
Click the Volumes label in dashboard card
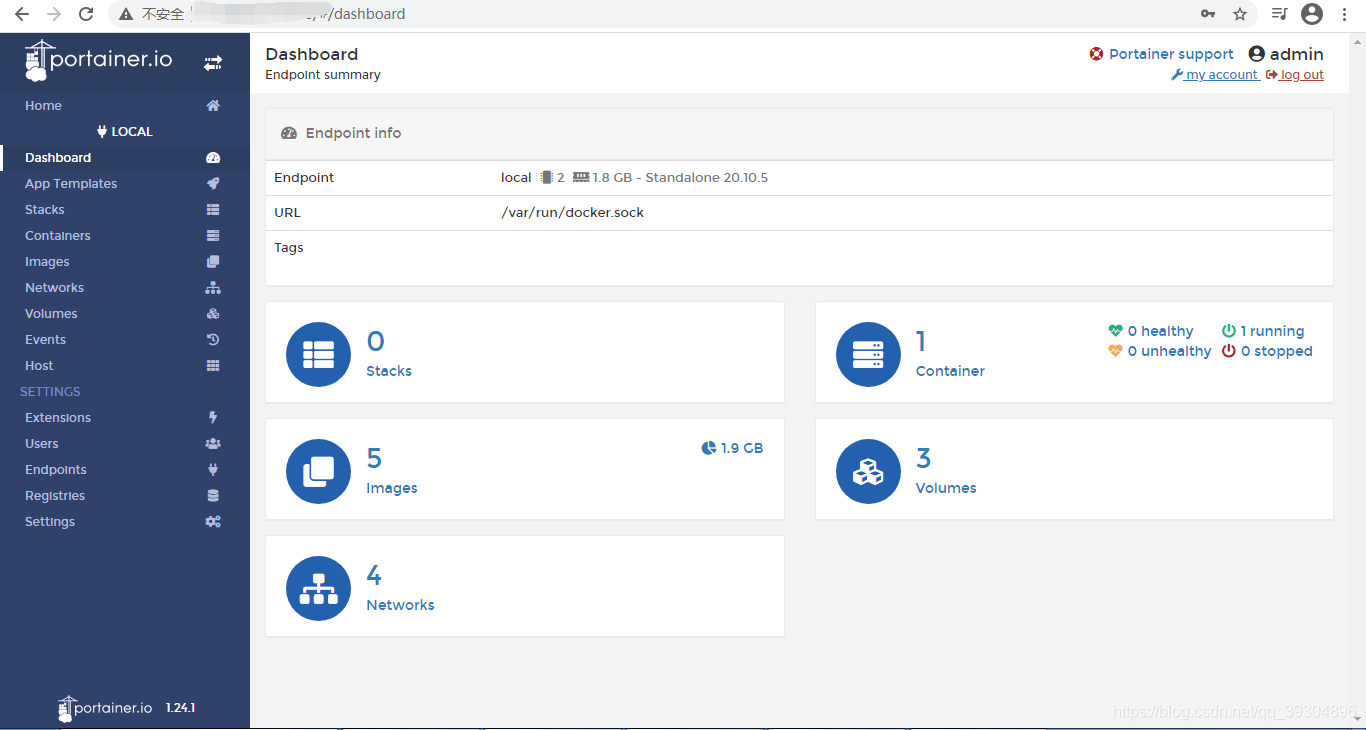946,488
